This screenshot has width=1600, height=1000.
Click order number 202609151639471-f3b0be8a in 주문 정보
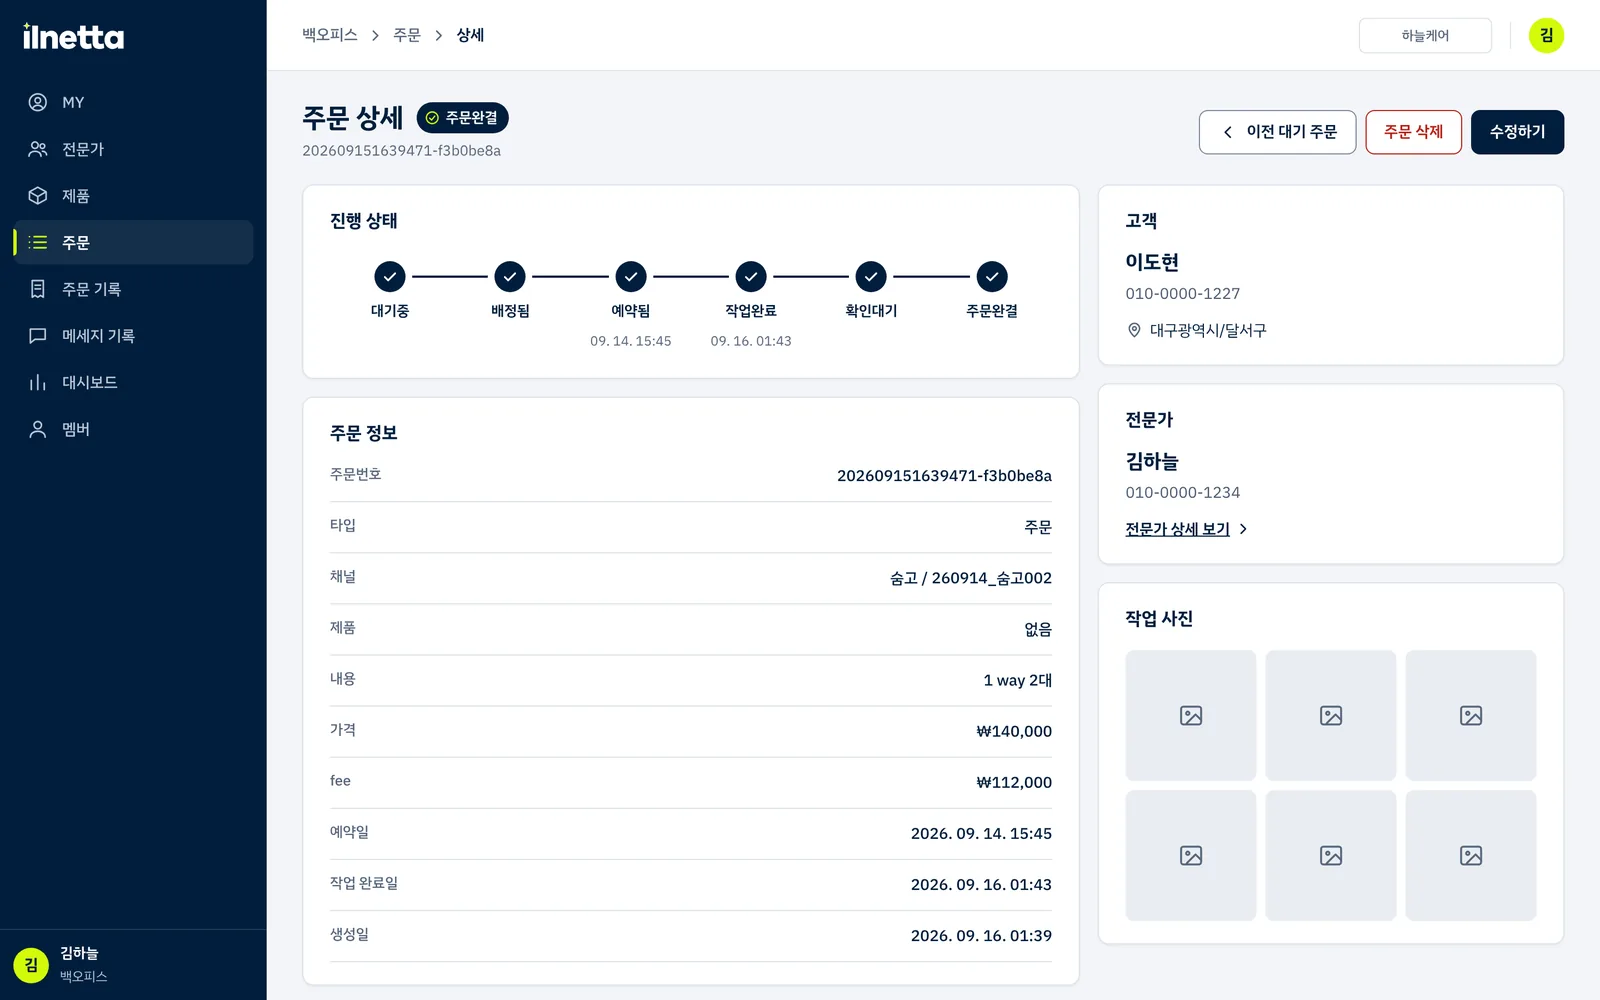pos(944,476)
